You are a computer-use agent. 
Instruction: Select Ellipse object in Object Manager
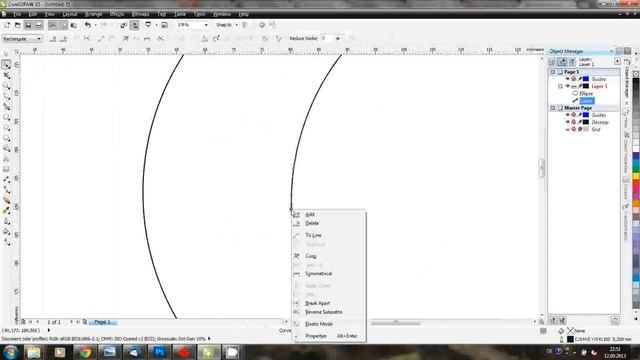(586, 93)
